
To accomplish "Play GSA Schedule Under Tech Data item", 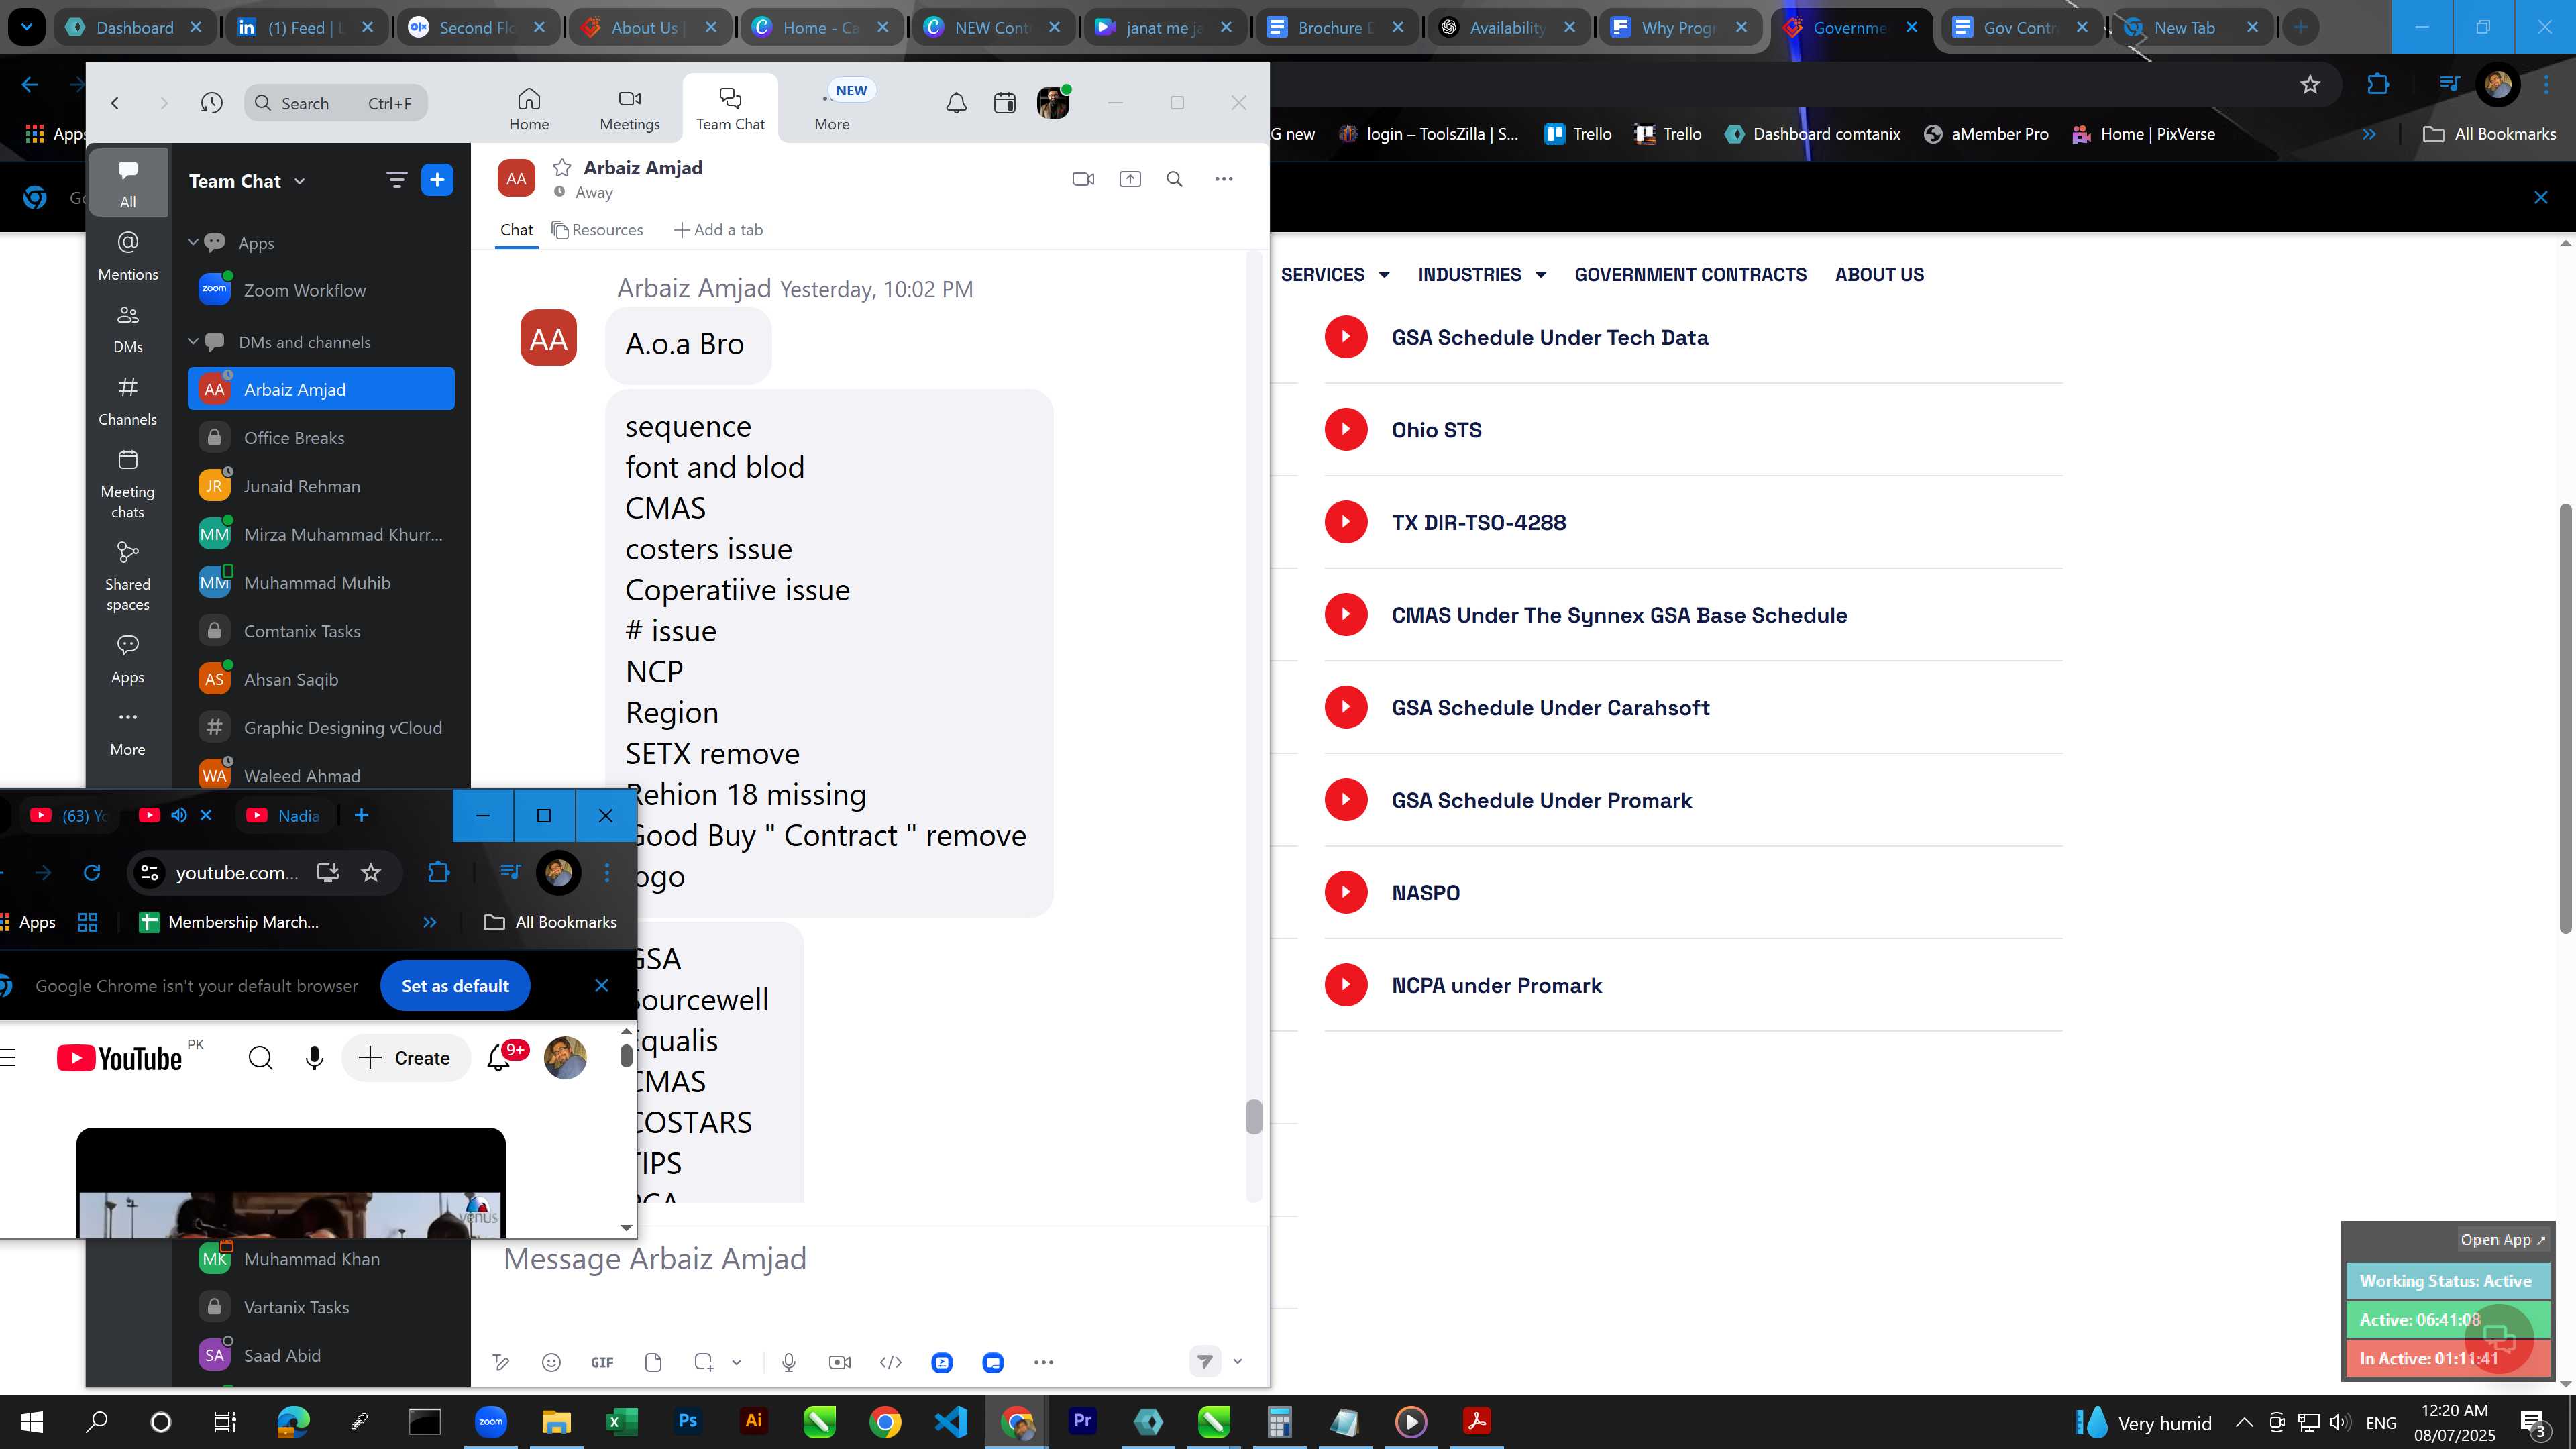I will 1346,337.
